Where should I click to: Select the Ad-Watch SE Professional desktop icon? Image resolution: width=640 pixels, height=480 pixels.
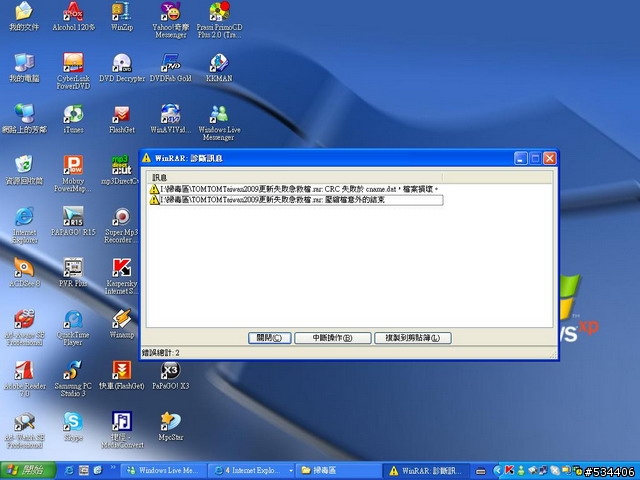(x=24, y=430)
